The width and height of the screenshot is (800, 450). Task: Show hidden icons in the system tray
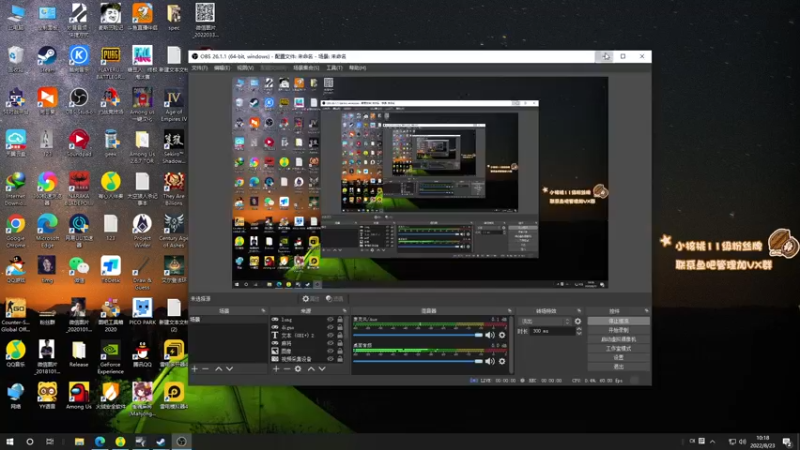coord(713,441)
